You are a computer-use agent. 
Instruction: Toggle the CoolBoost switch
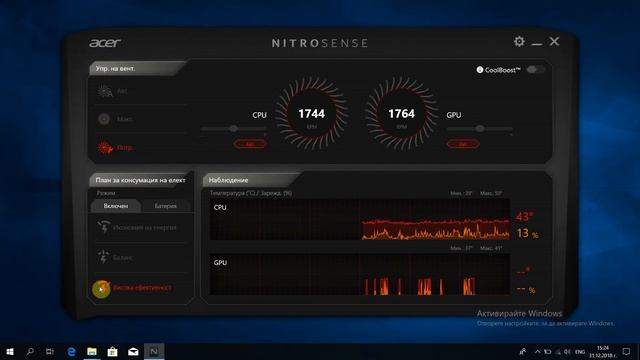coord(535,69)
